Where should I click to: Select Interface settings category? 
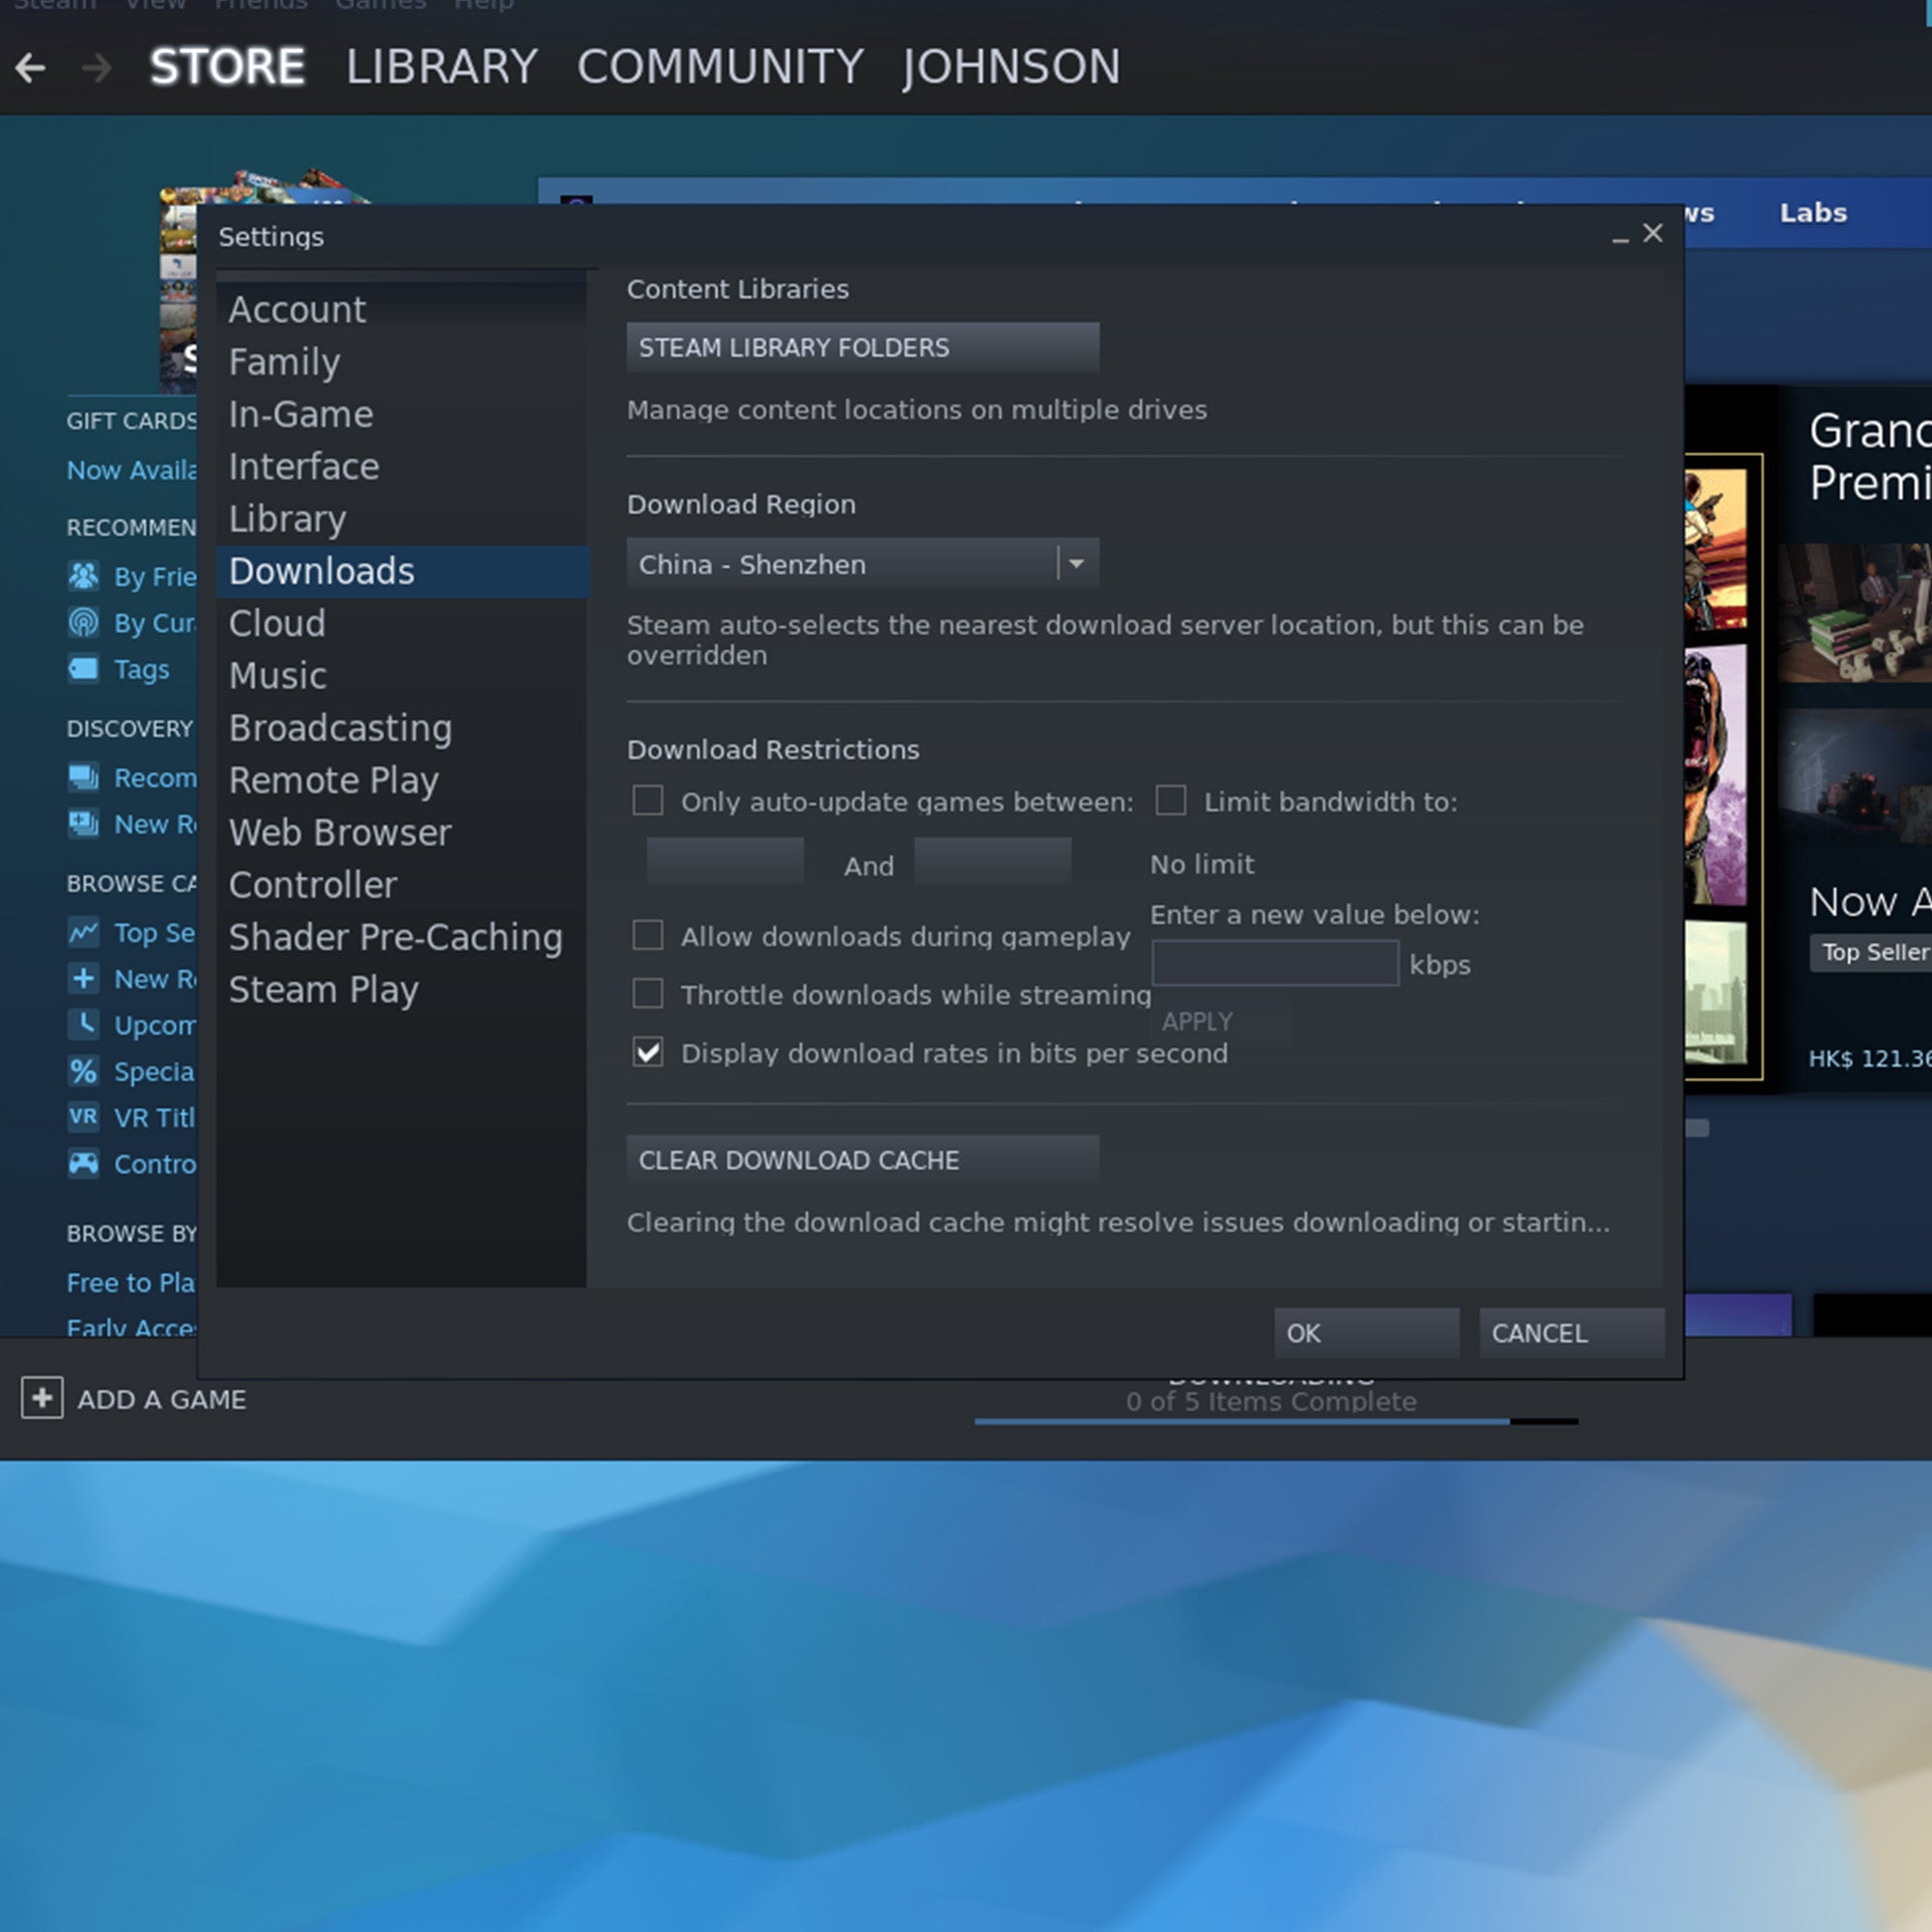coord(402,466)
